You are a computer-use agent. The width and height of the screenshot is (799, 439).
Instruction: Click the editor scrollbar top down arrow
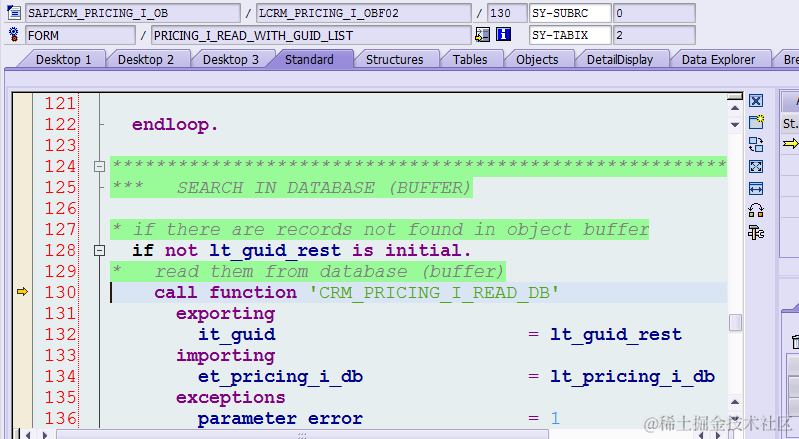tap(735, 124)
